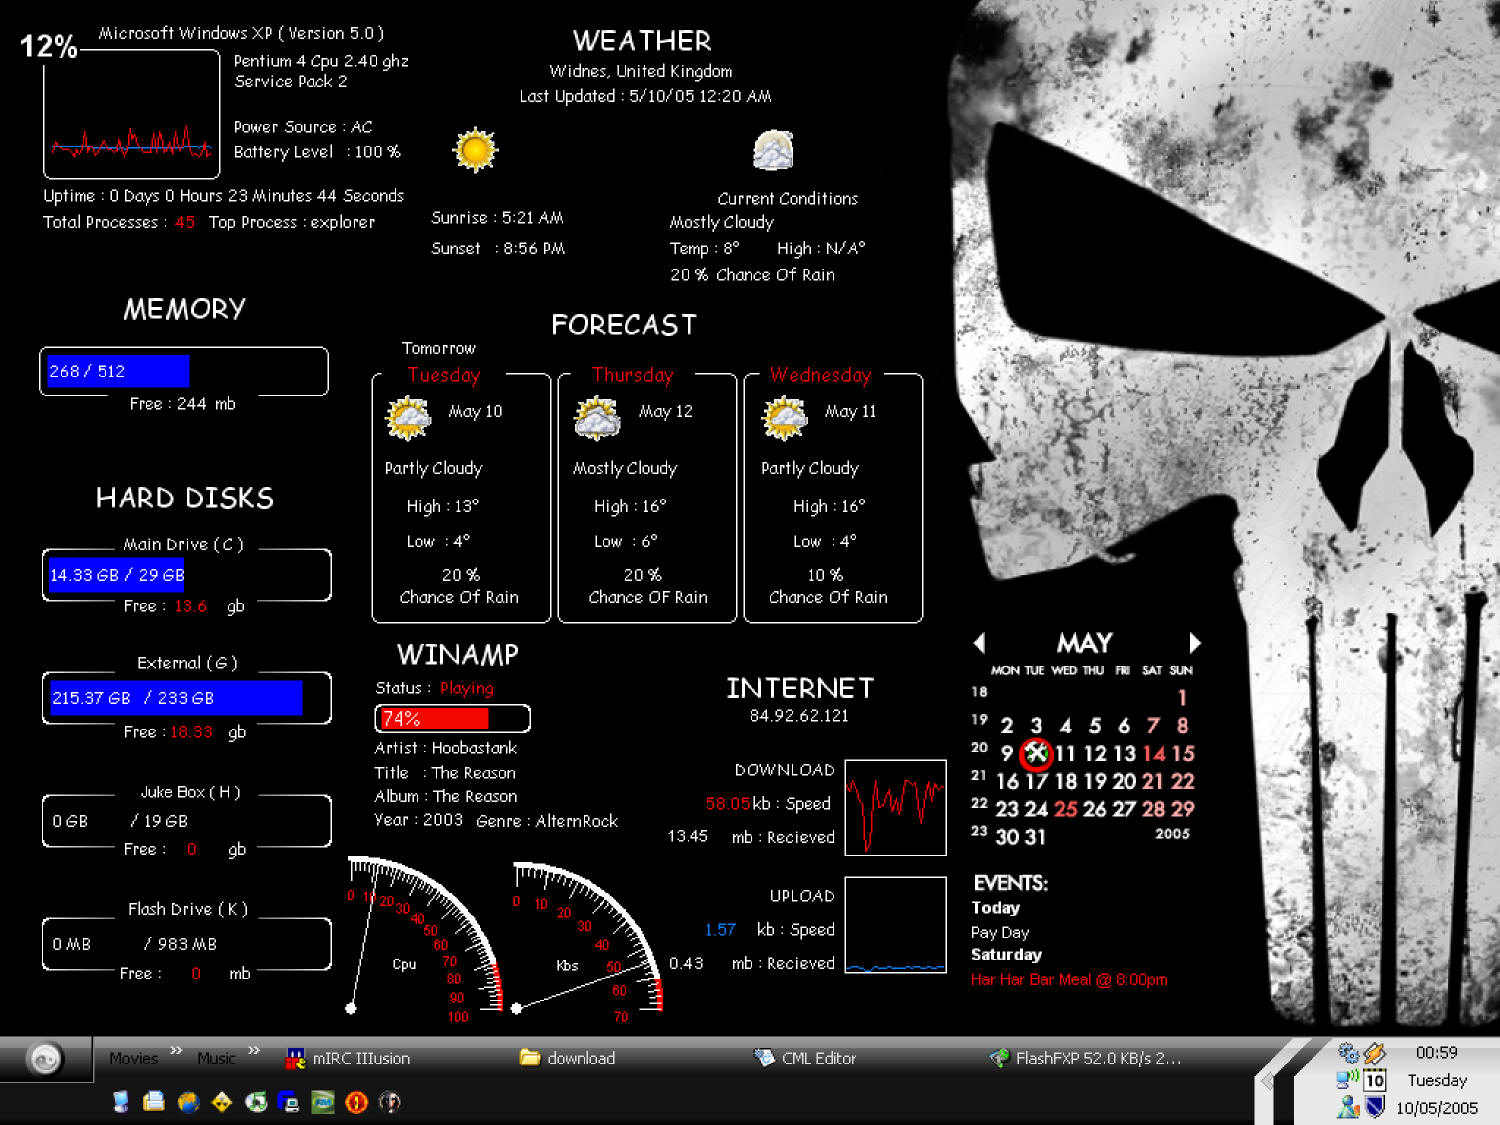Launch the globe browser quick launch icon

[188, 1102]
